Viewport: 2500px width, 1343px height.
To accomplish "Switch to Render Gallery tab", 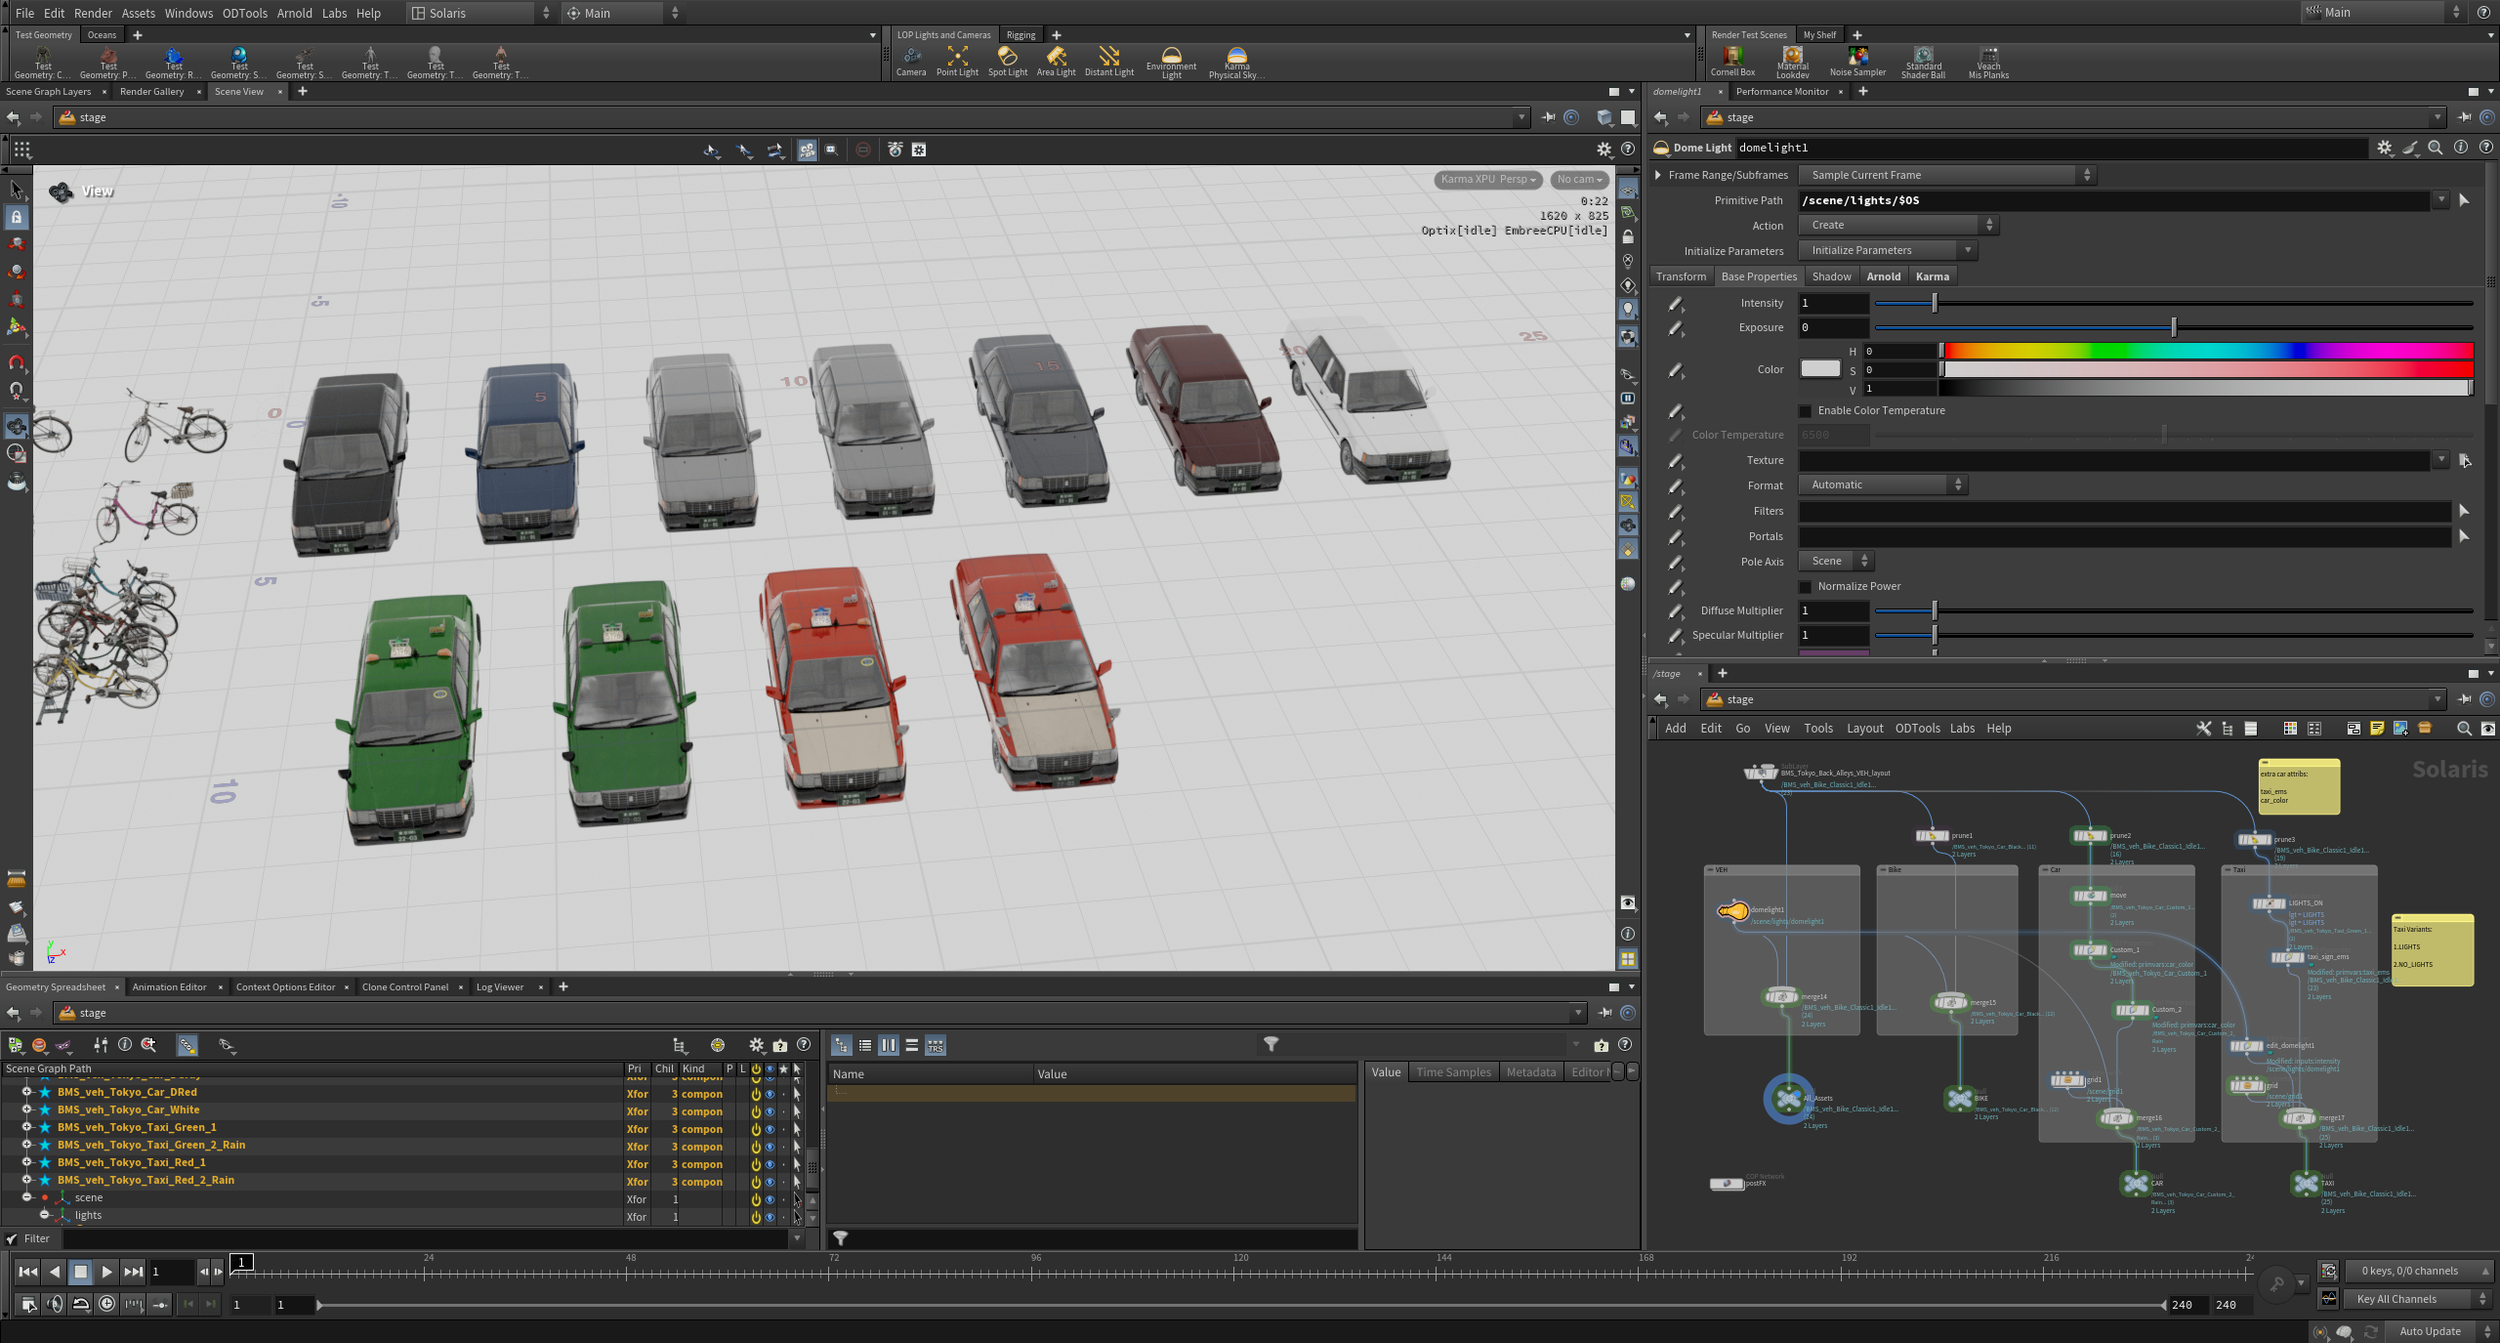I will [x=152, y=91].
